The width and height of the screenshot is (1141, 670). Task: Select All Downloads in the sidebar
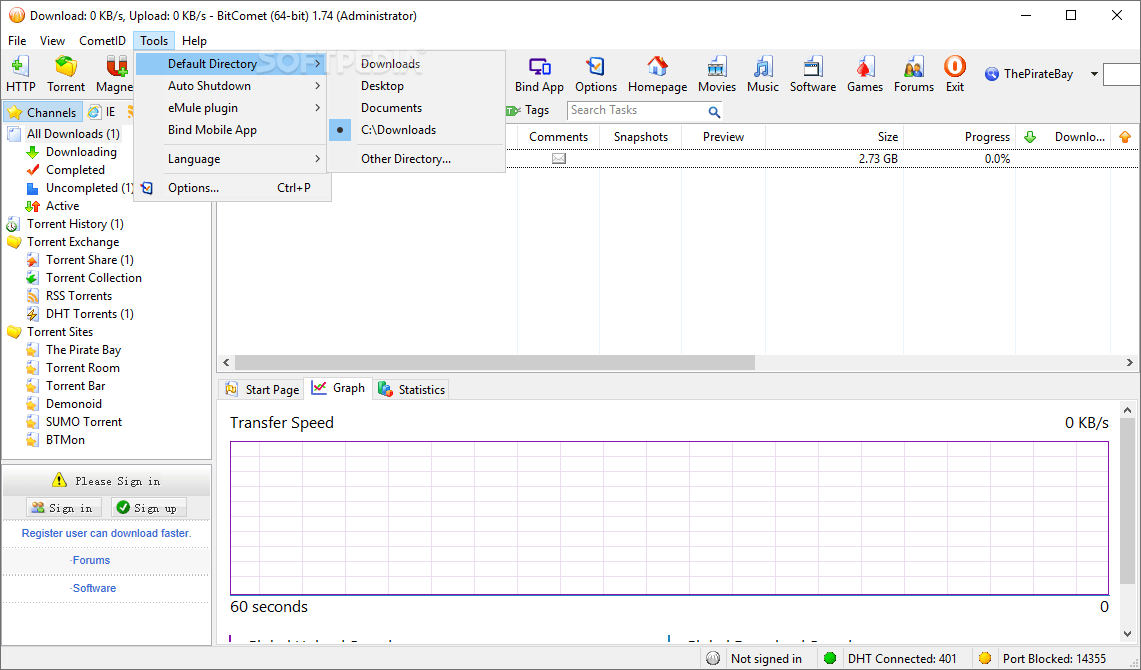click(x=73, y=134)
